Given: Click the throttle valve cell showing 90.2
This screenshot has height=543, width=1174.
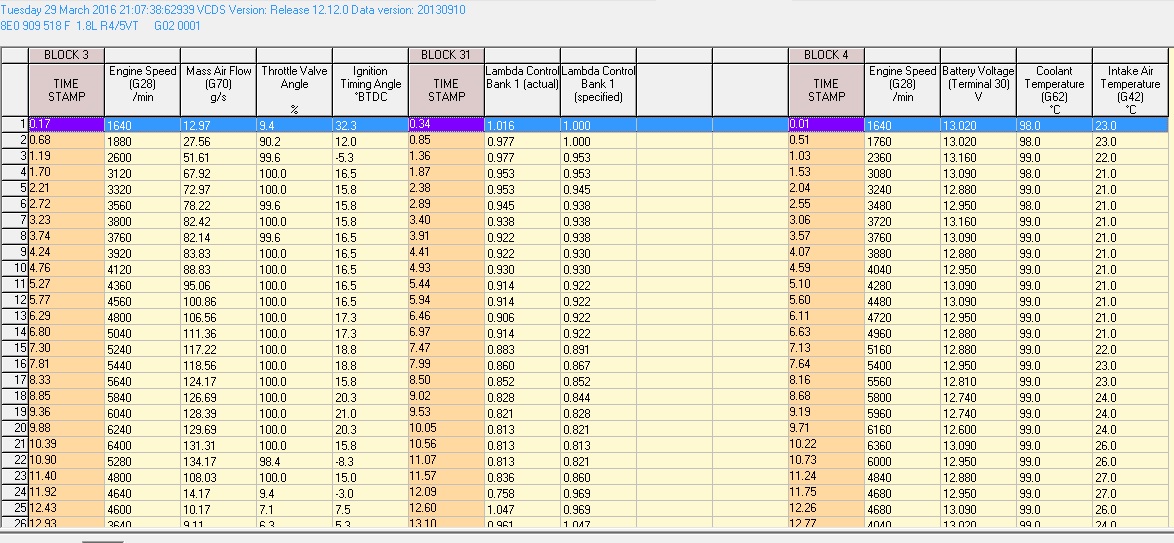Looking at the screenshot, I should pos(294,141).
